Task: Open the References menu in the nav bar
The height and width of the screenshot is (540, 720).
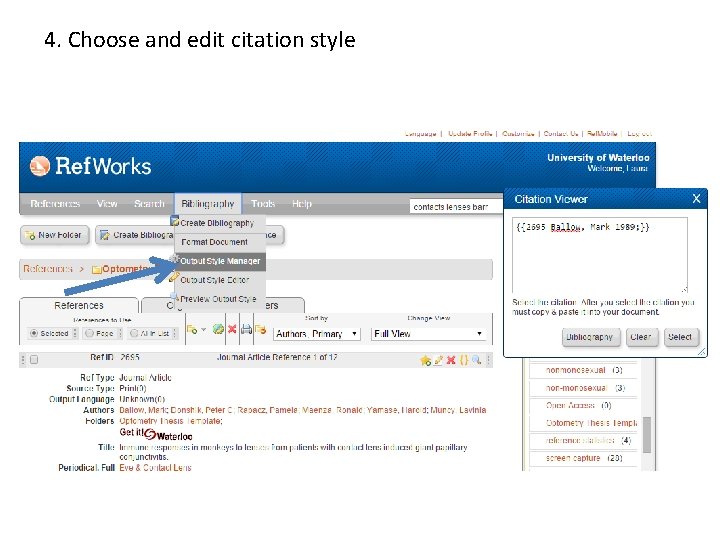Action: (55, 203)
